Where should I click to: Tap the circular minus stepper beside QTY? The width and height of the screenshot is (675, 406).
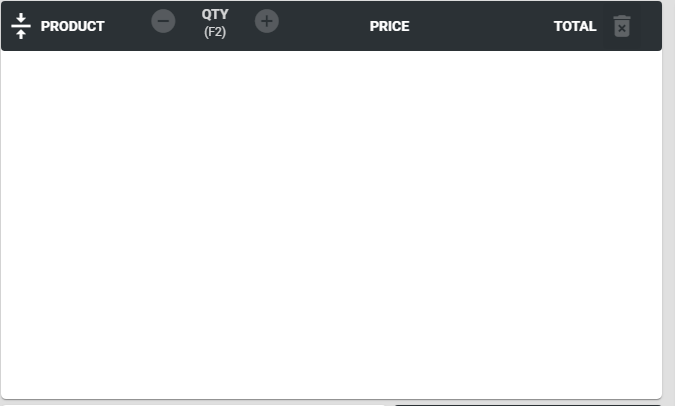(x=163, y=21)
